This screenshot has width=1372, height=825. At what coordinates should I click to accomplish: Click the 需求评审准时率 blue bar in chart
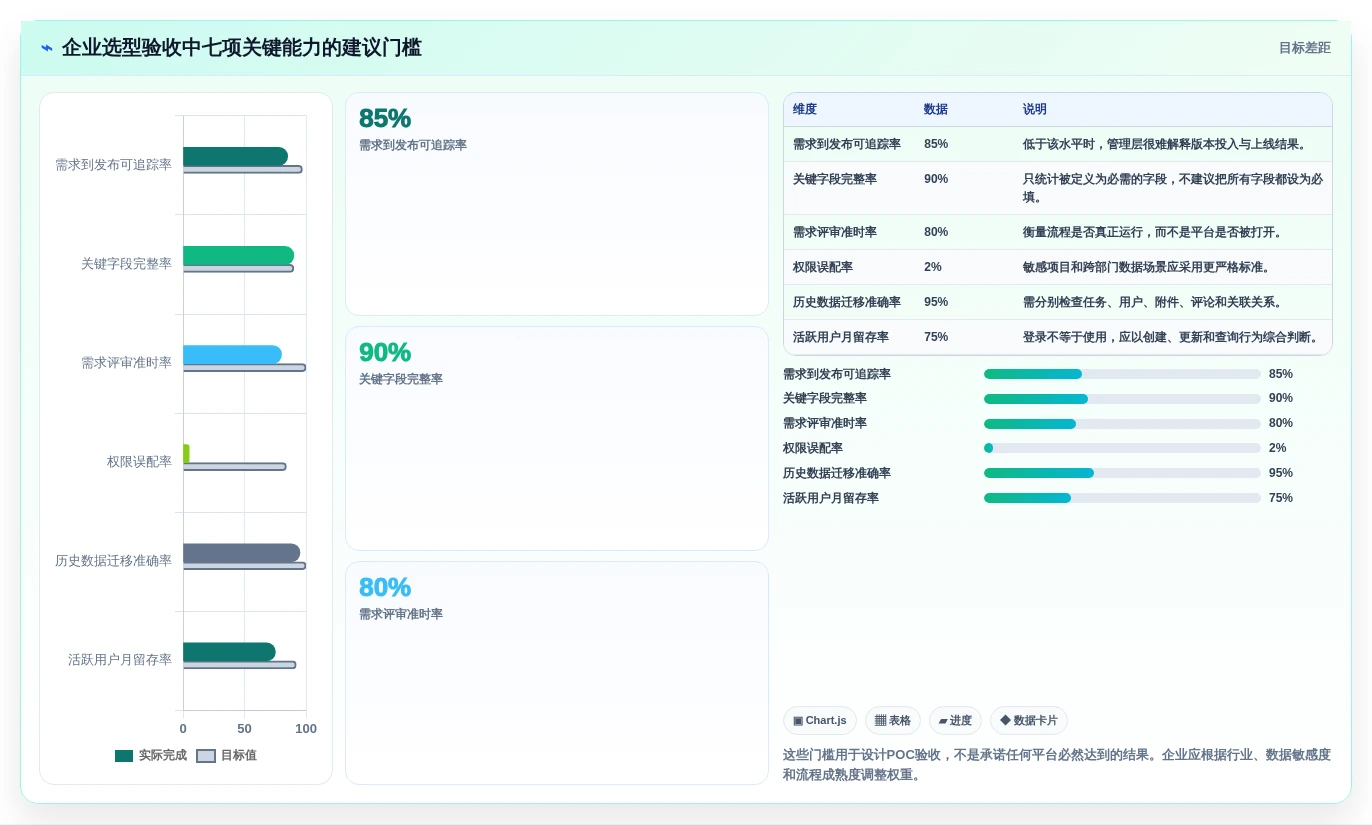[x=232, y=355]
